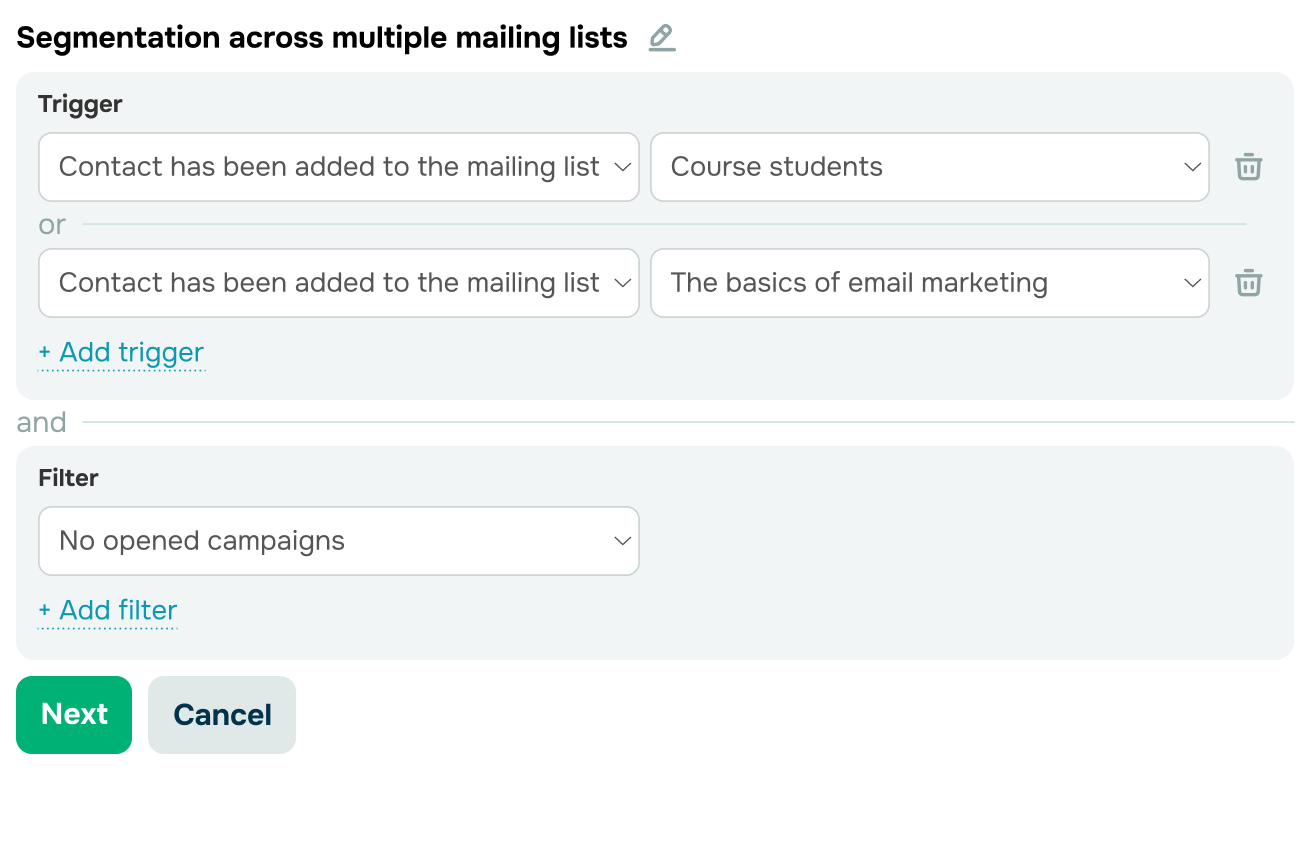Click chevron of the first trigger type selector
This screenshot has height=848, width=1305.
pyautogui.click(x=622, y=167)
